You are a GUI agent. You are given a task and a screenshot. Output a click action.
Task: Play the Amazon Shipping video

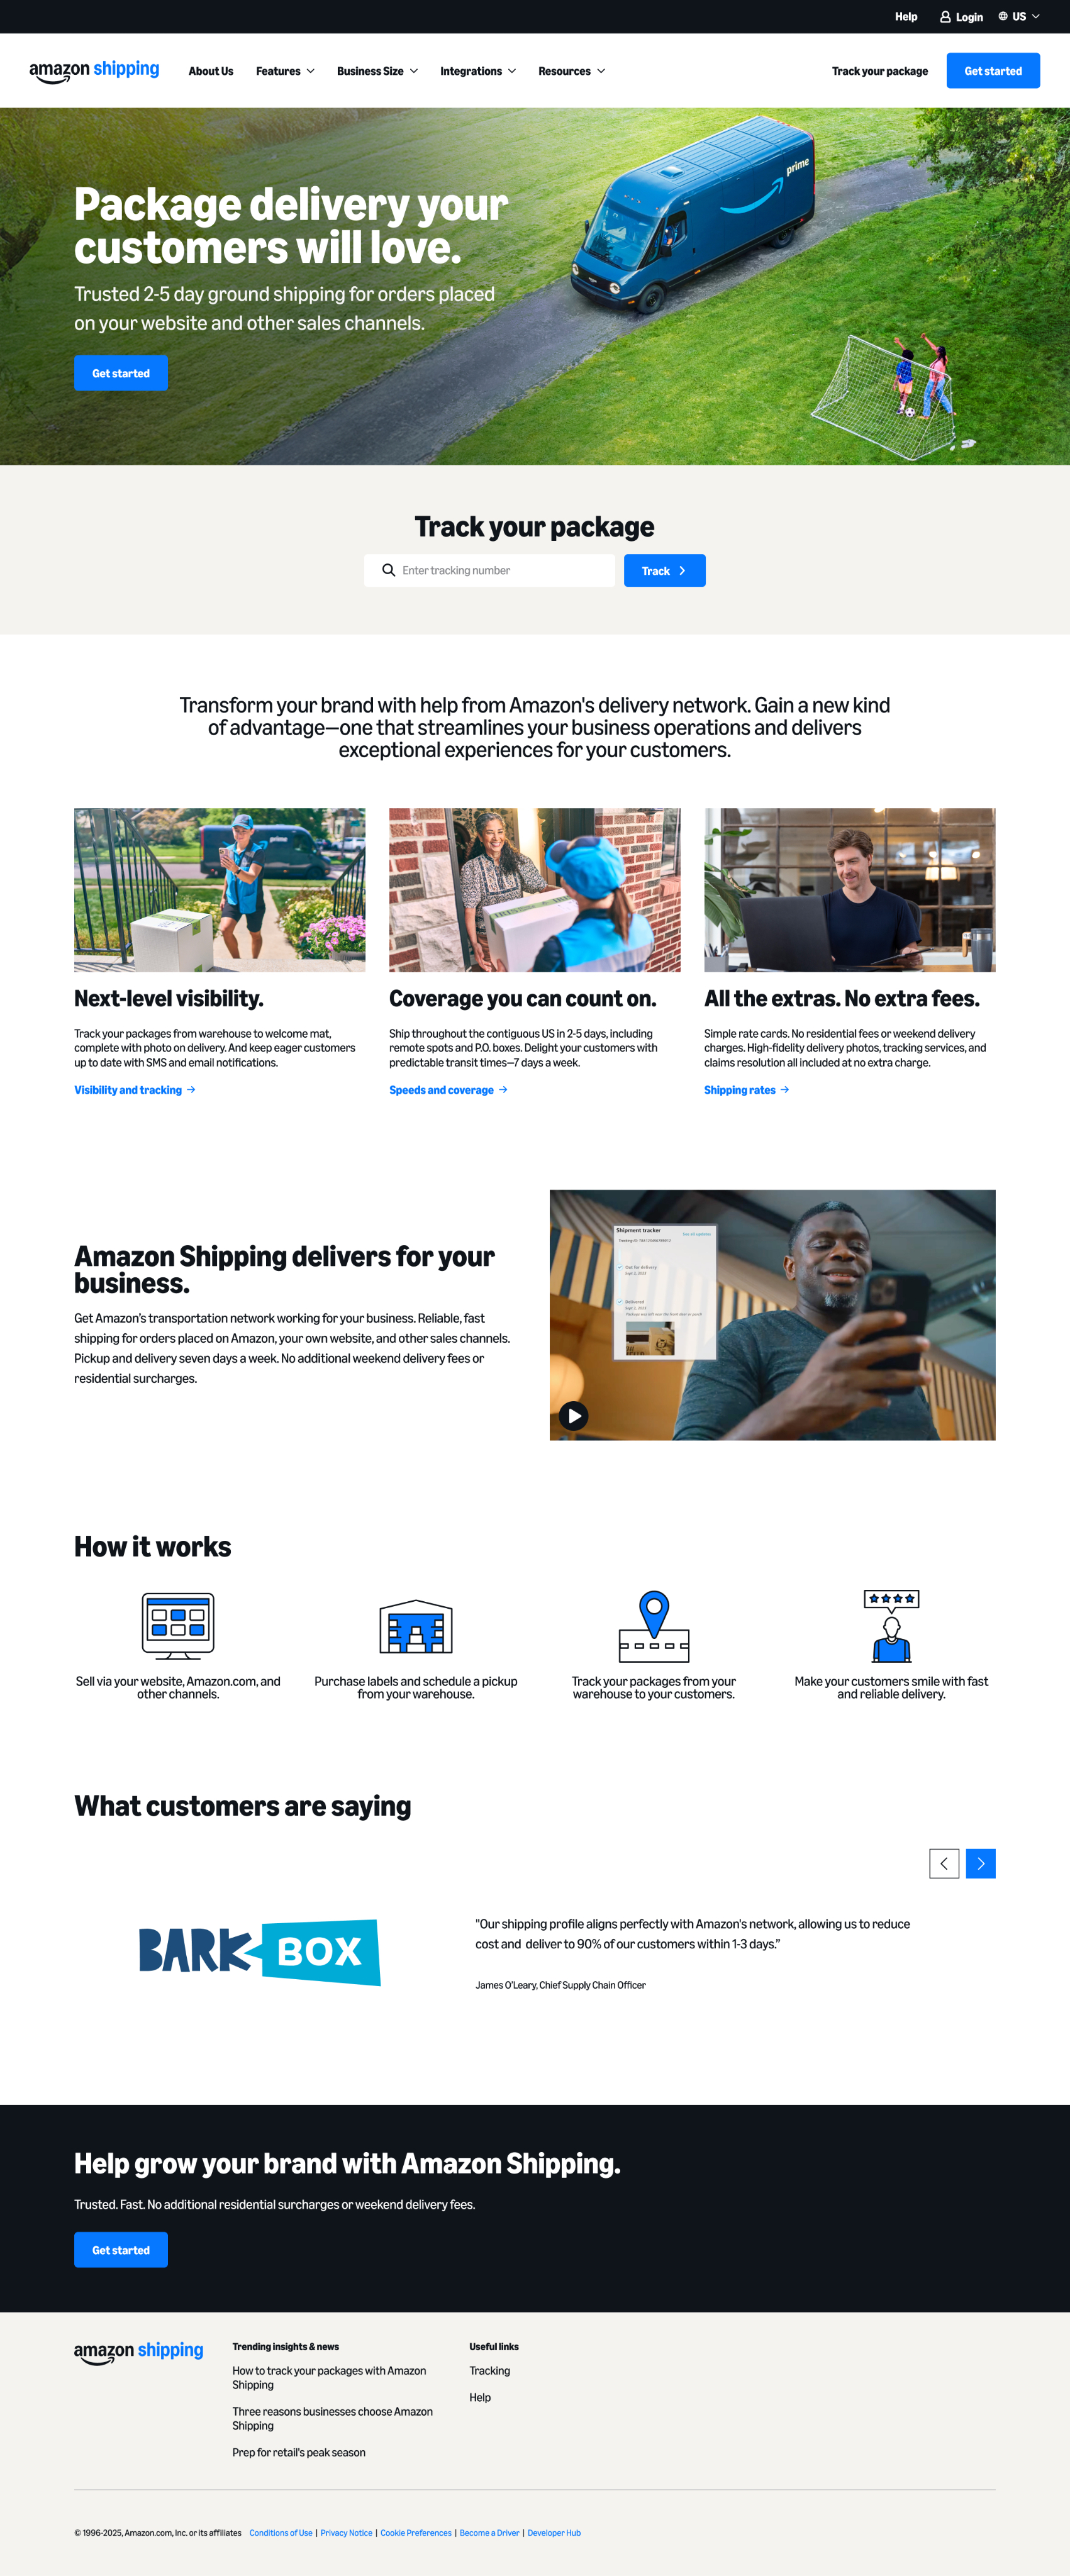click(573, 1415)
